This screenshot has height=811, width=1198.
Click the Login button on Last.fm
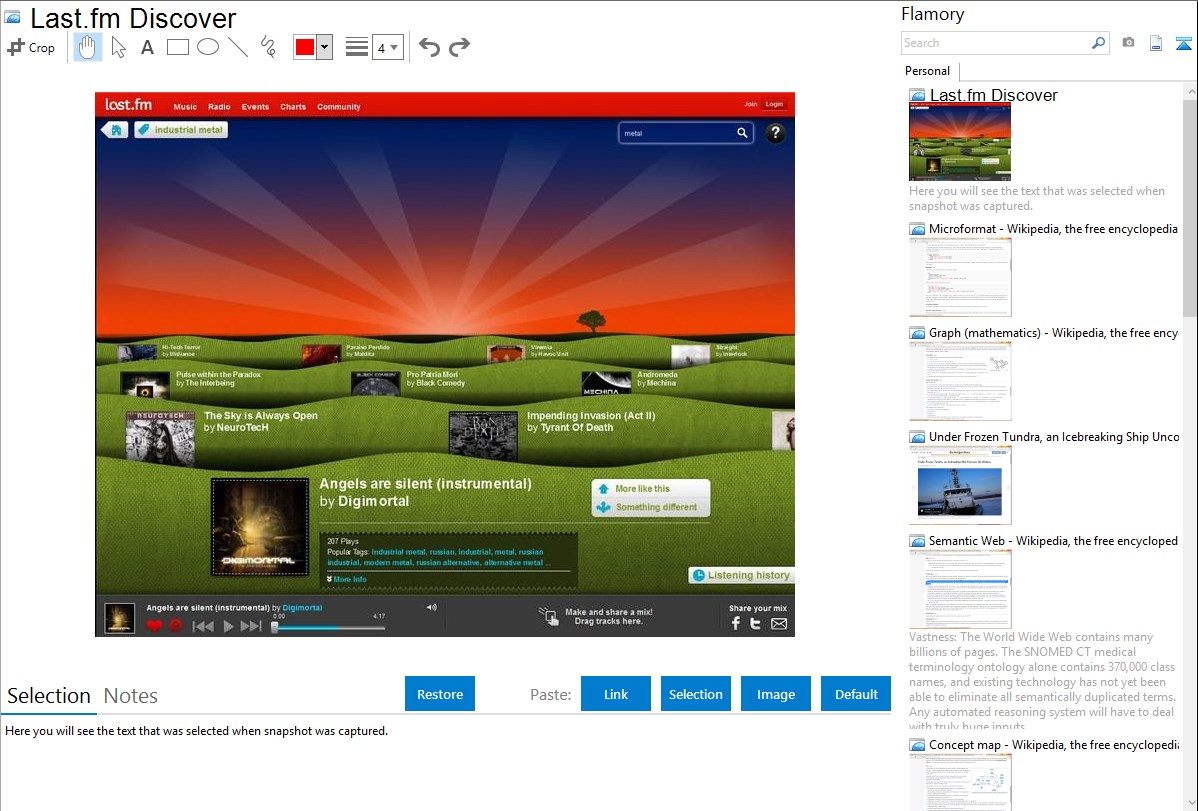point(774,105)
